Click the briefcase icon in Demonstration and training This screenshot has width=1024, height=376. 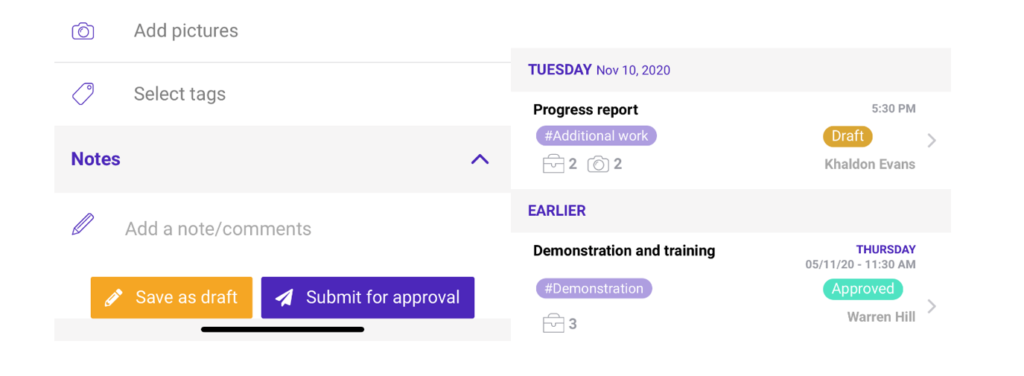[553, 323]
